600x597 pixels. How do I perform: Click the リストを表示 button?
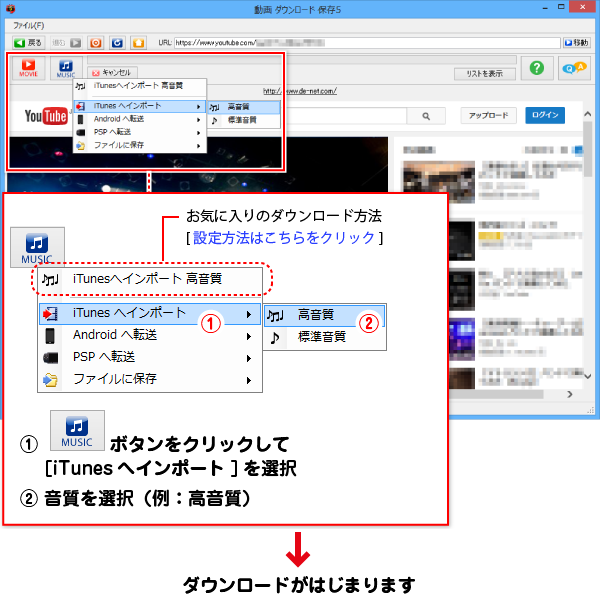pos(484,73)
